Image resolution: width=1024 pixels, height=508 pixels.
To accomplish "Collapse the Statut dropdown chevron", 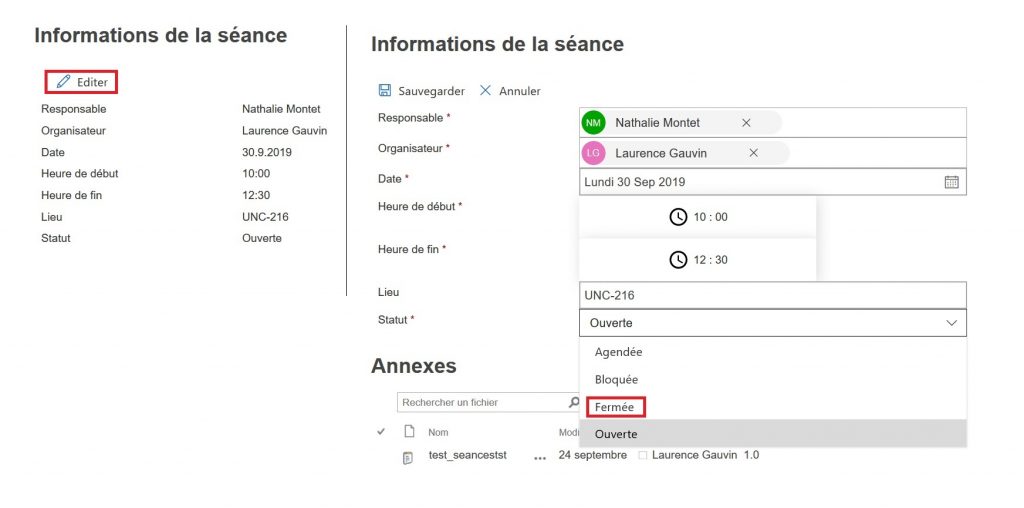I will coord(950,323).
